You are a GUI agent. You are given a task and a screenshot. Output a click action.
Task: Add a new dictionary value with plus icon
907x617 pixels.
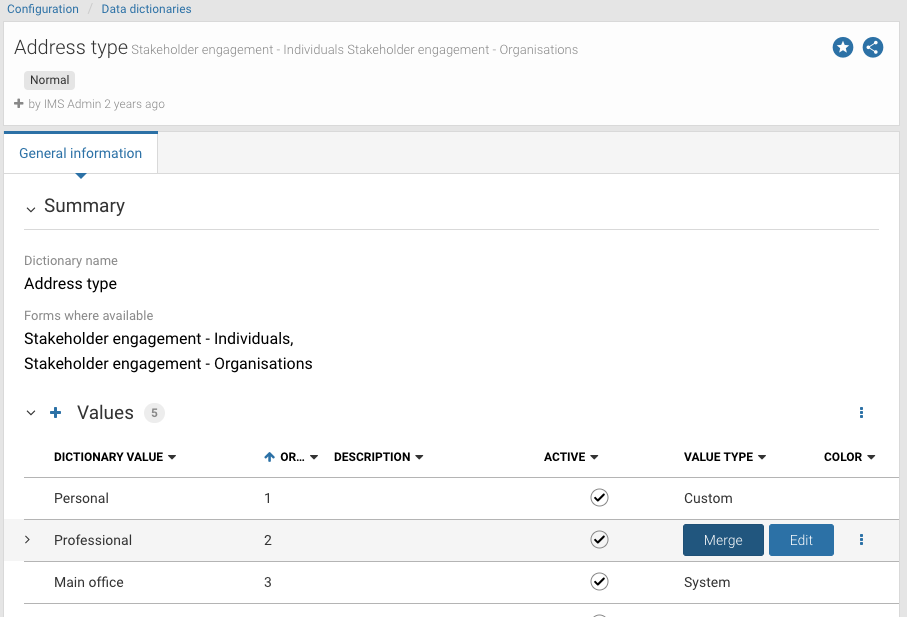point(56,412)
